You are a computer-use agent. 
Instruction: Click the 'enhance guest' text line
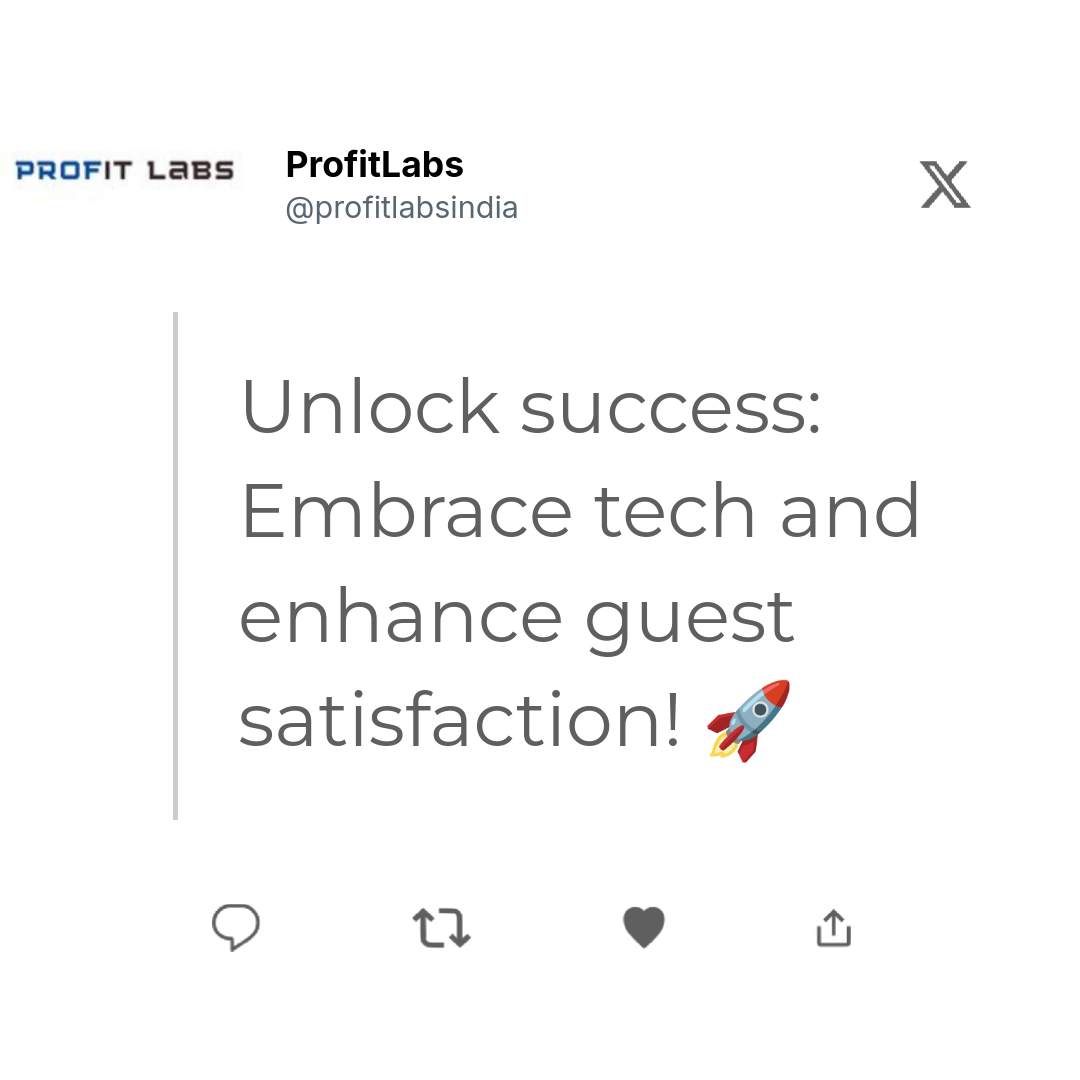click(x=517, y=619)
